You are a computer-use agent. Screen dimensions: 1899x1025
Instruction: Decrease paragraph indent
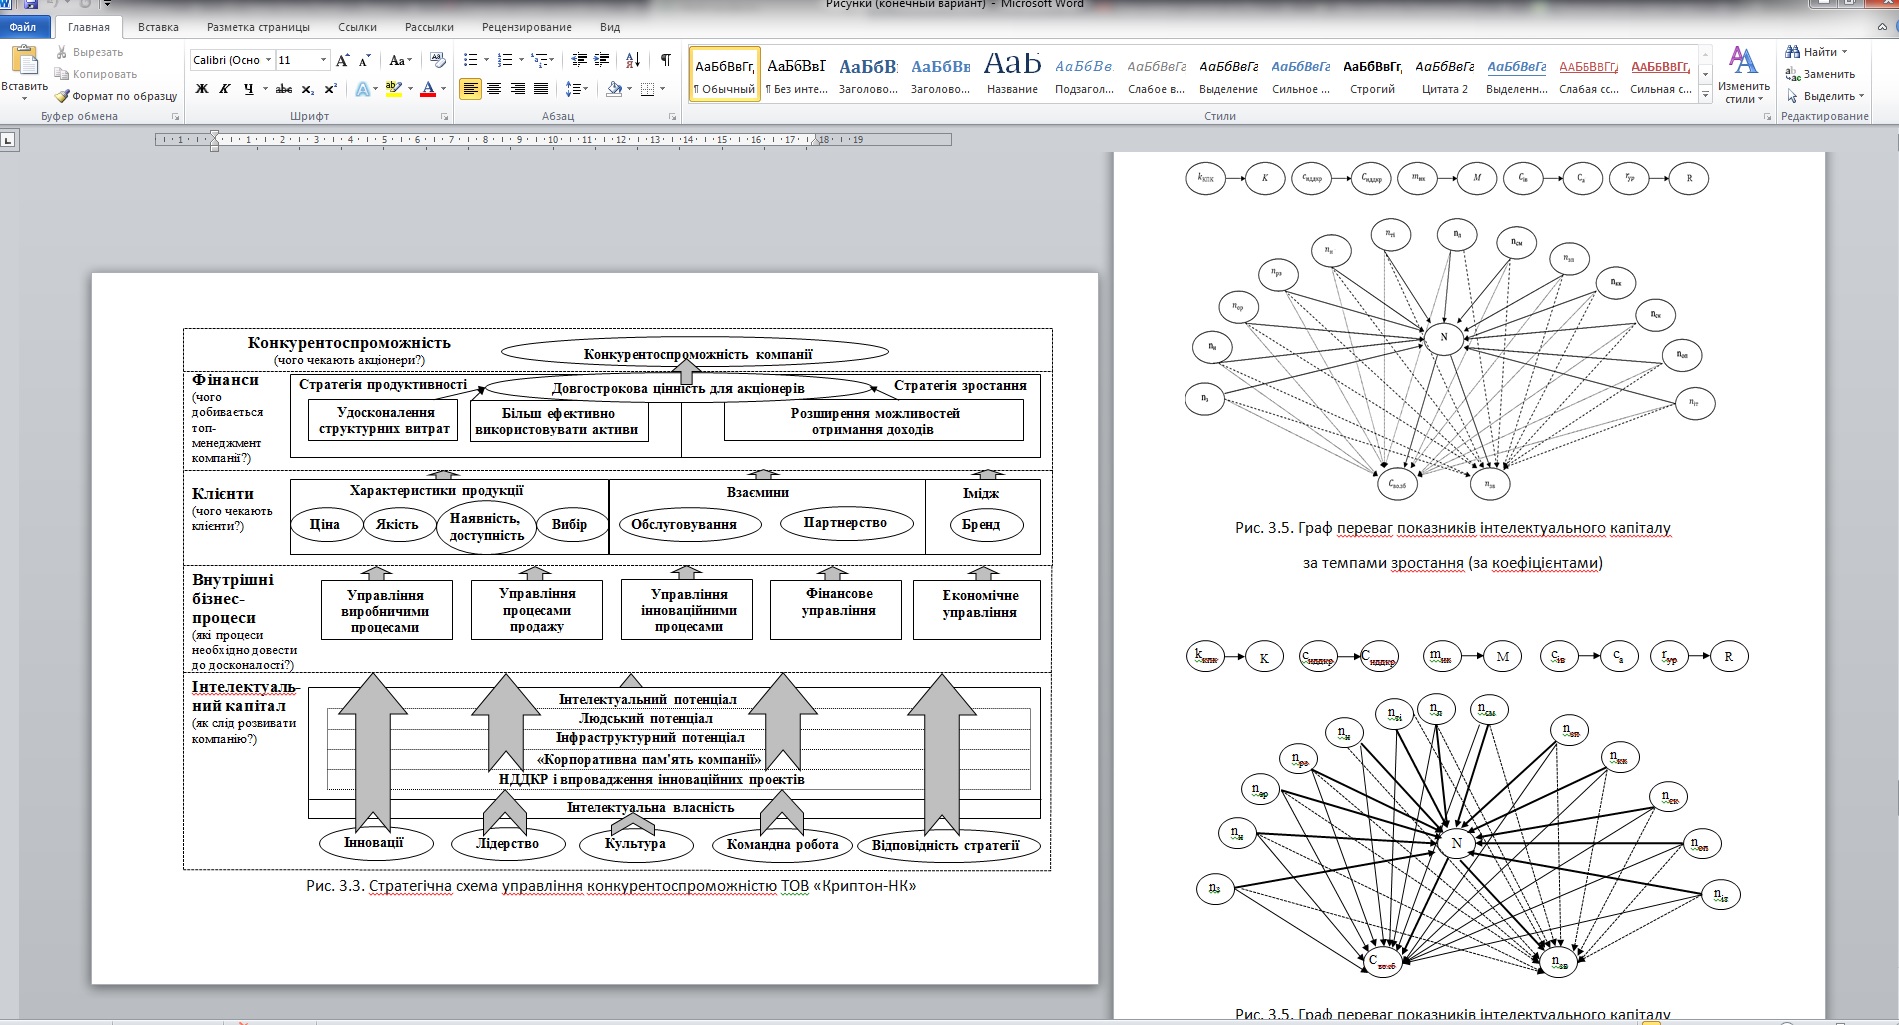point(579,60)
